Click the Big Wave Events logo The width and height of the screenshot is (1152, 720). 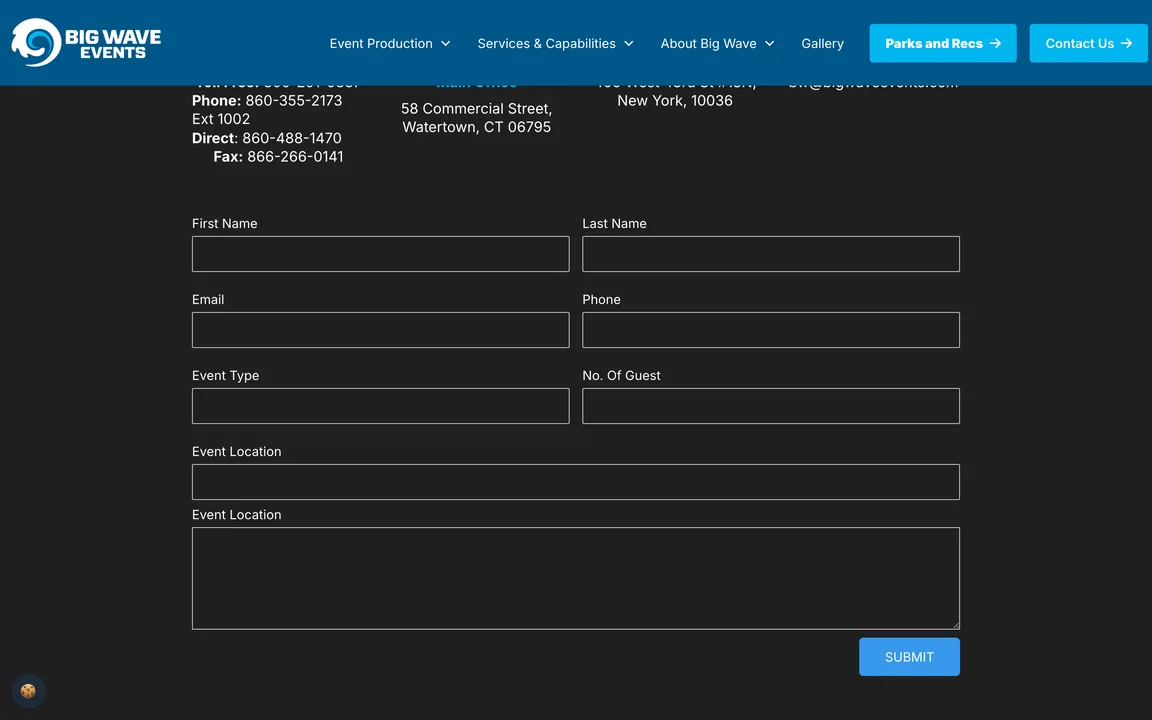86,43
